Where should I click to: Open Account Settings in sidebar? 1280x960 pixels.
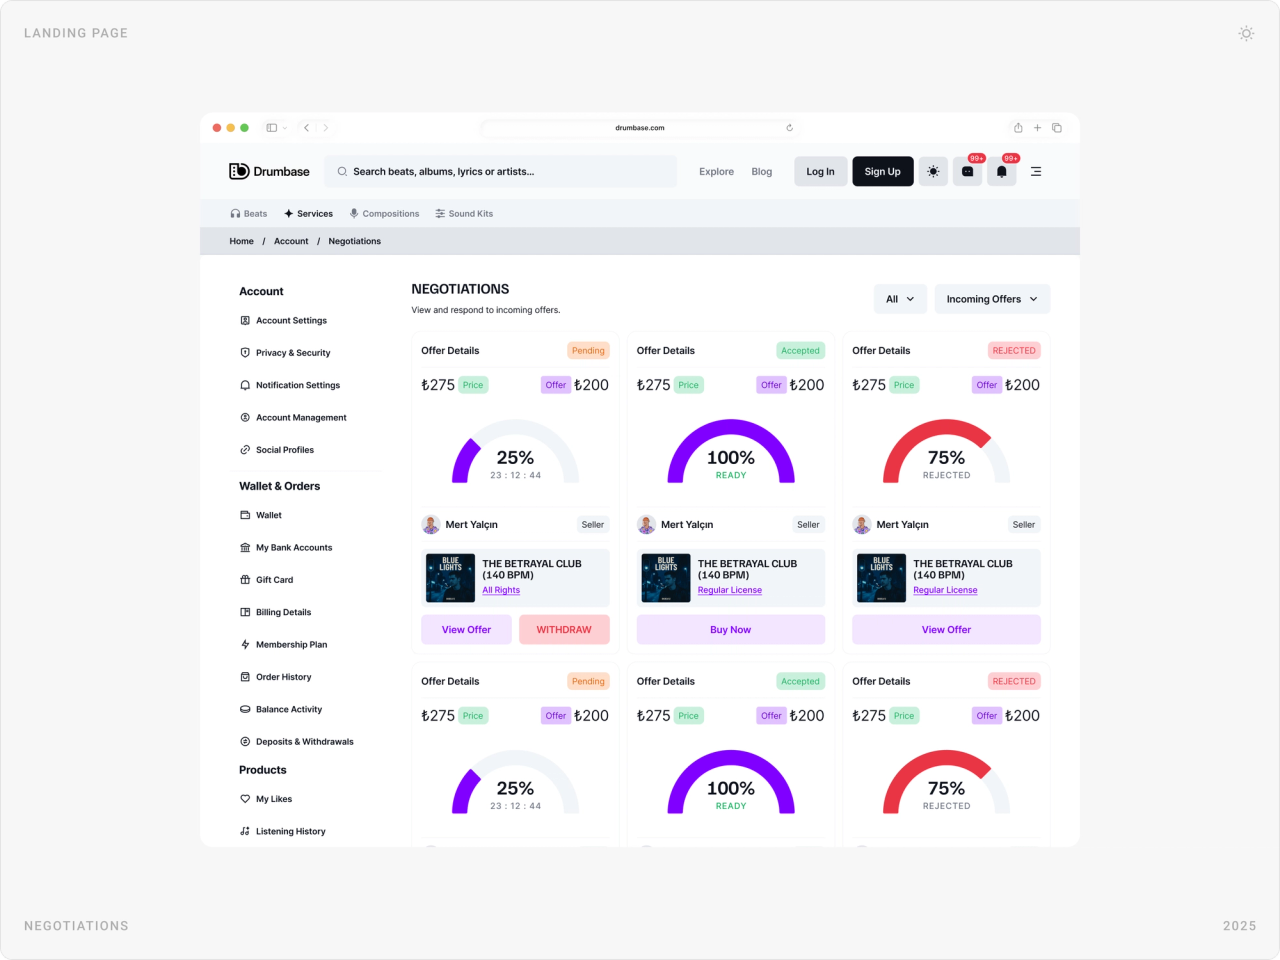[284, 321]
